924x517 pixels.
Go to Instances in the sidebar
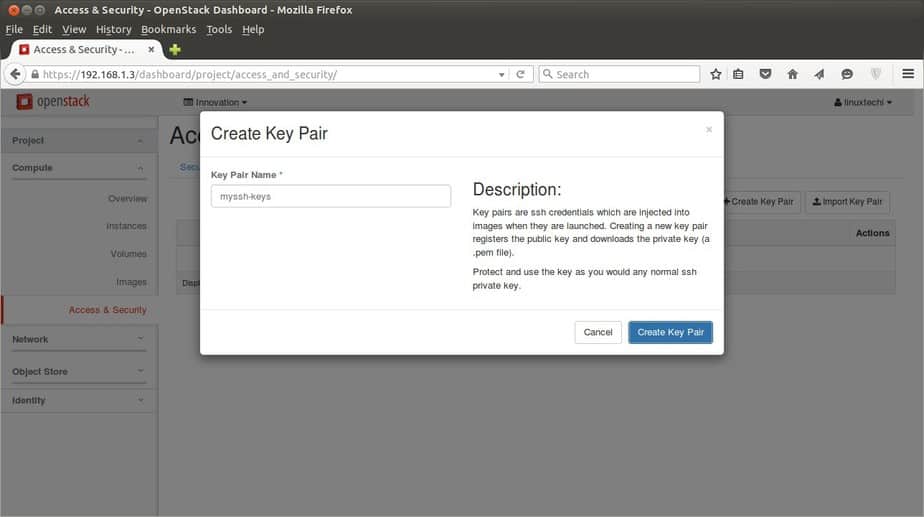(126, 226)
